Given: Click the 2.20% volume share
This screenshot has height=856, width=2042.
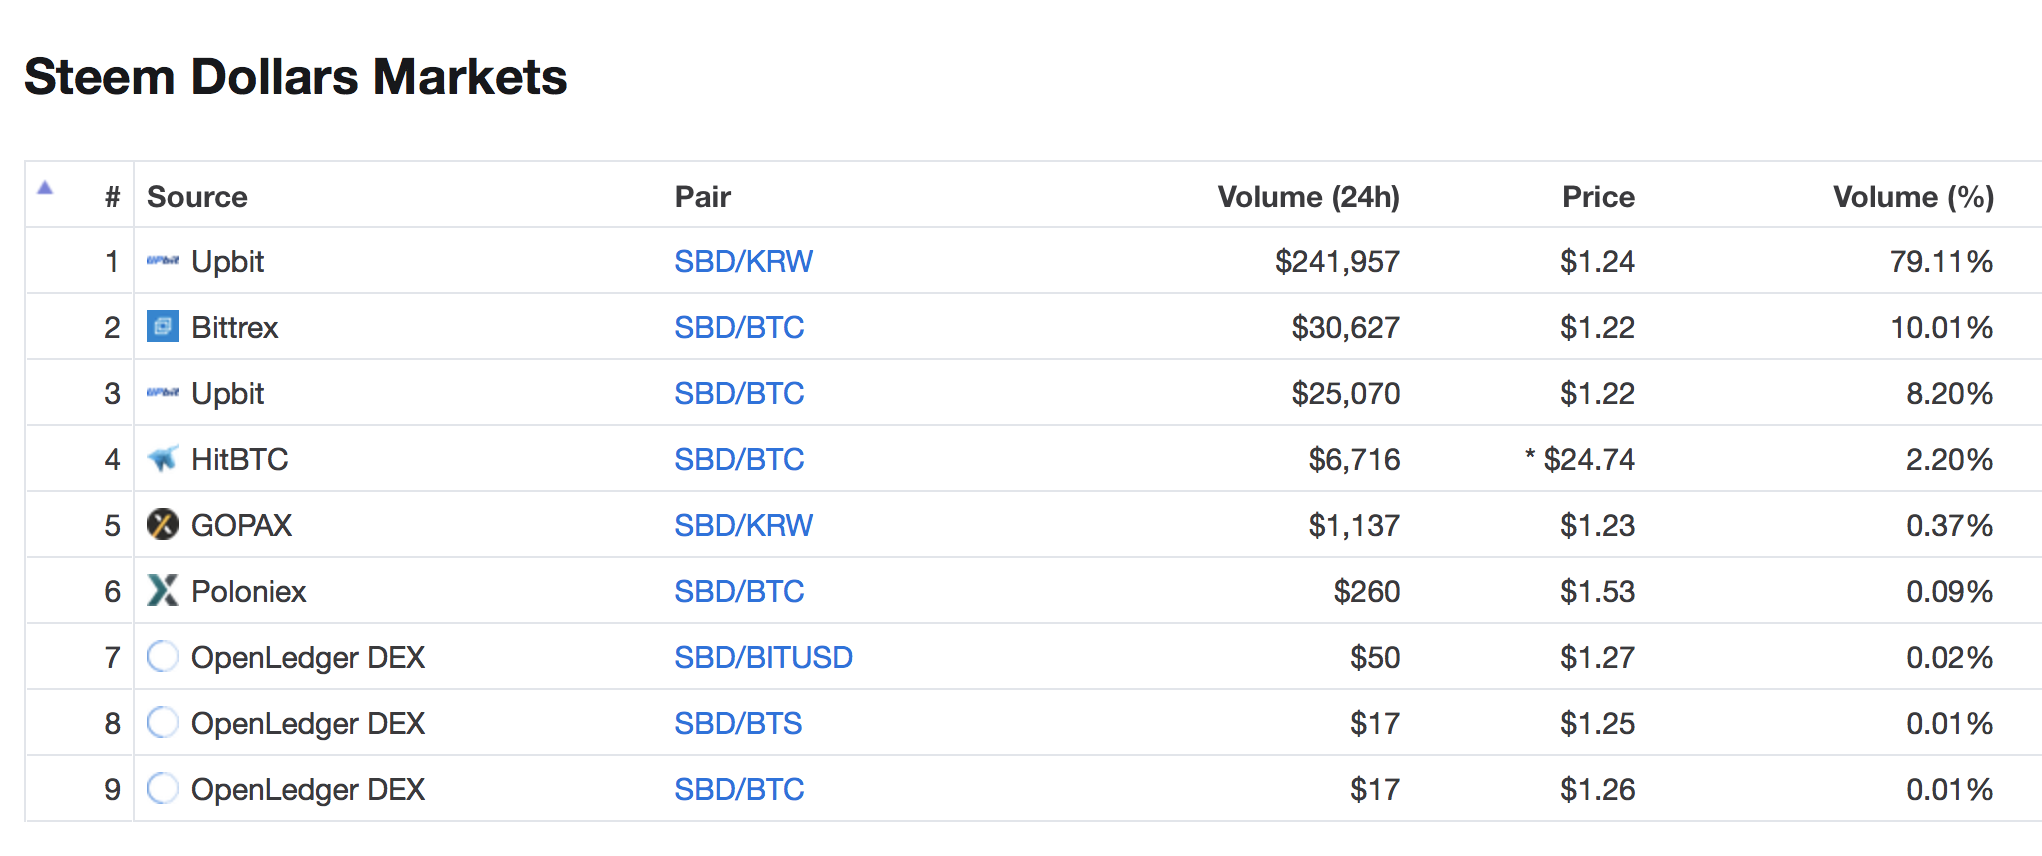Looking at the screenshot, I should (1950, 459).
